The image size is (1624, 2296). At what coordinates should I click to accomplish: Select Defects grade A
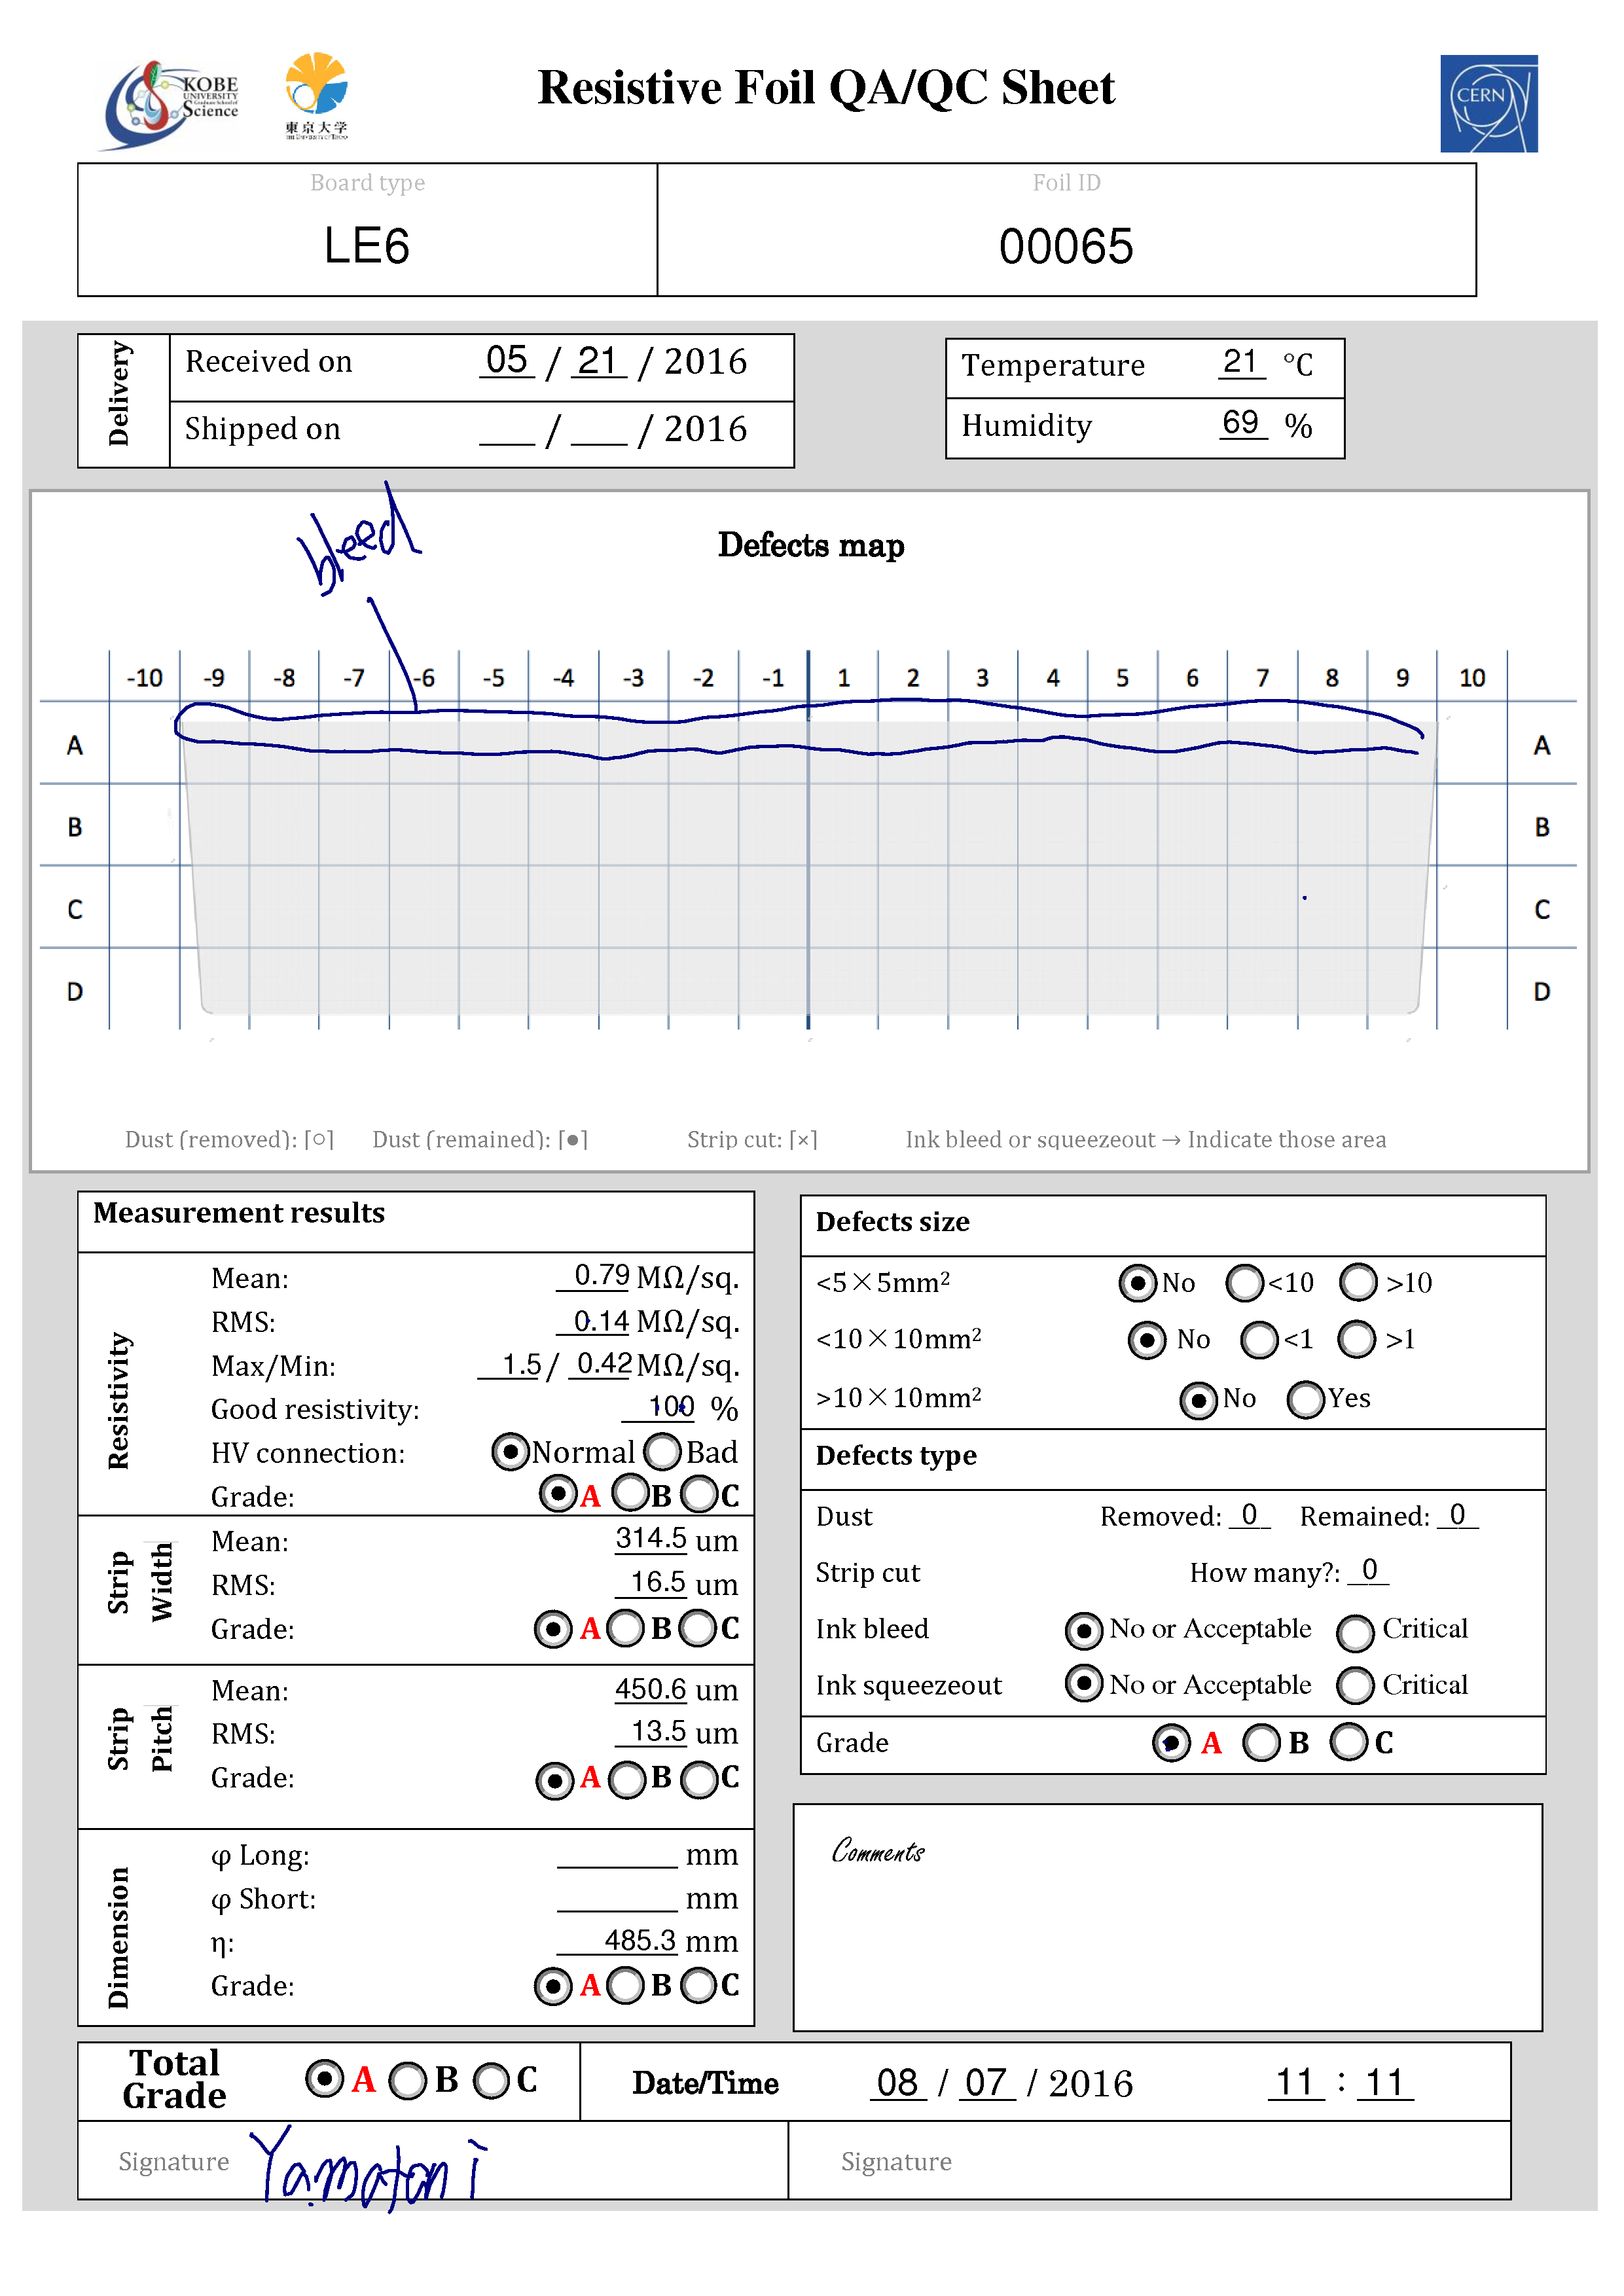(x=1171, y=1742)
